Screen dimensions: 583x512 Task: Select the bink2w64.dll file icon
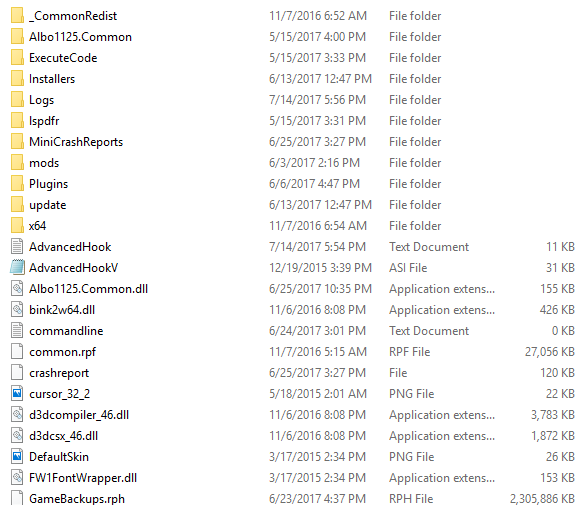(x=17, y=310)
